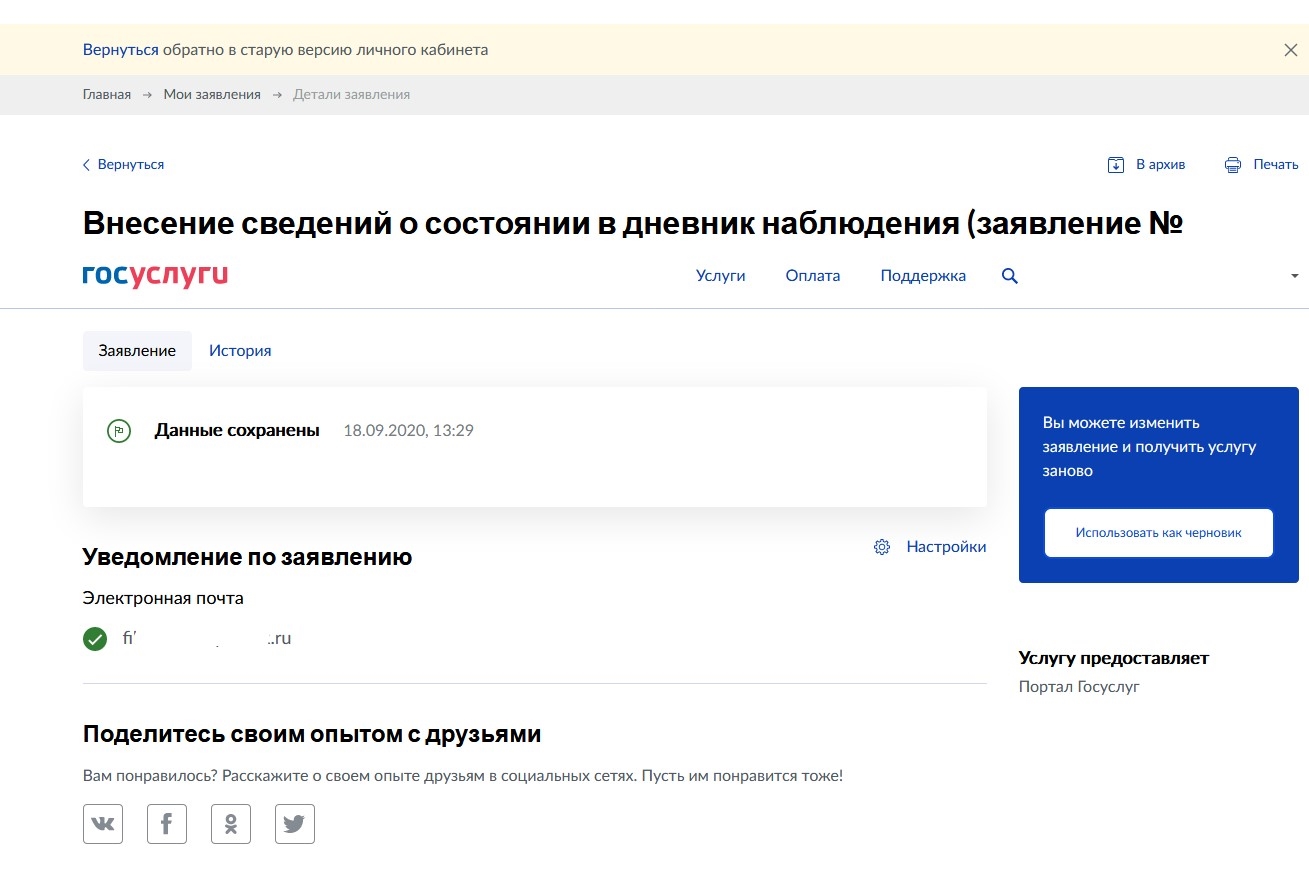Image resolution: width=1309 pixels, height=881 pixels.
Task: Click the Данные сохранены status text
Action: tap(237, 431)
